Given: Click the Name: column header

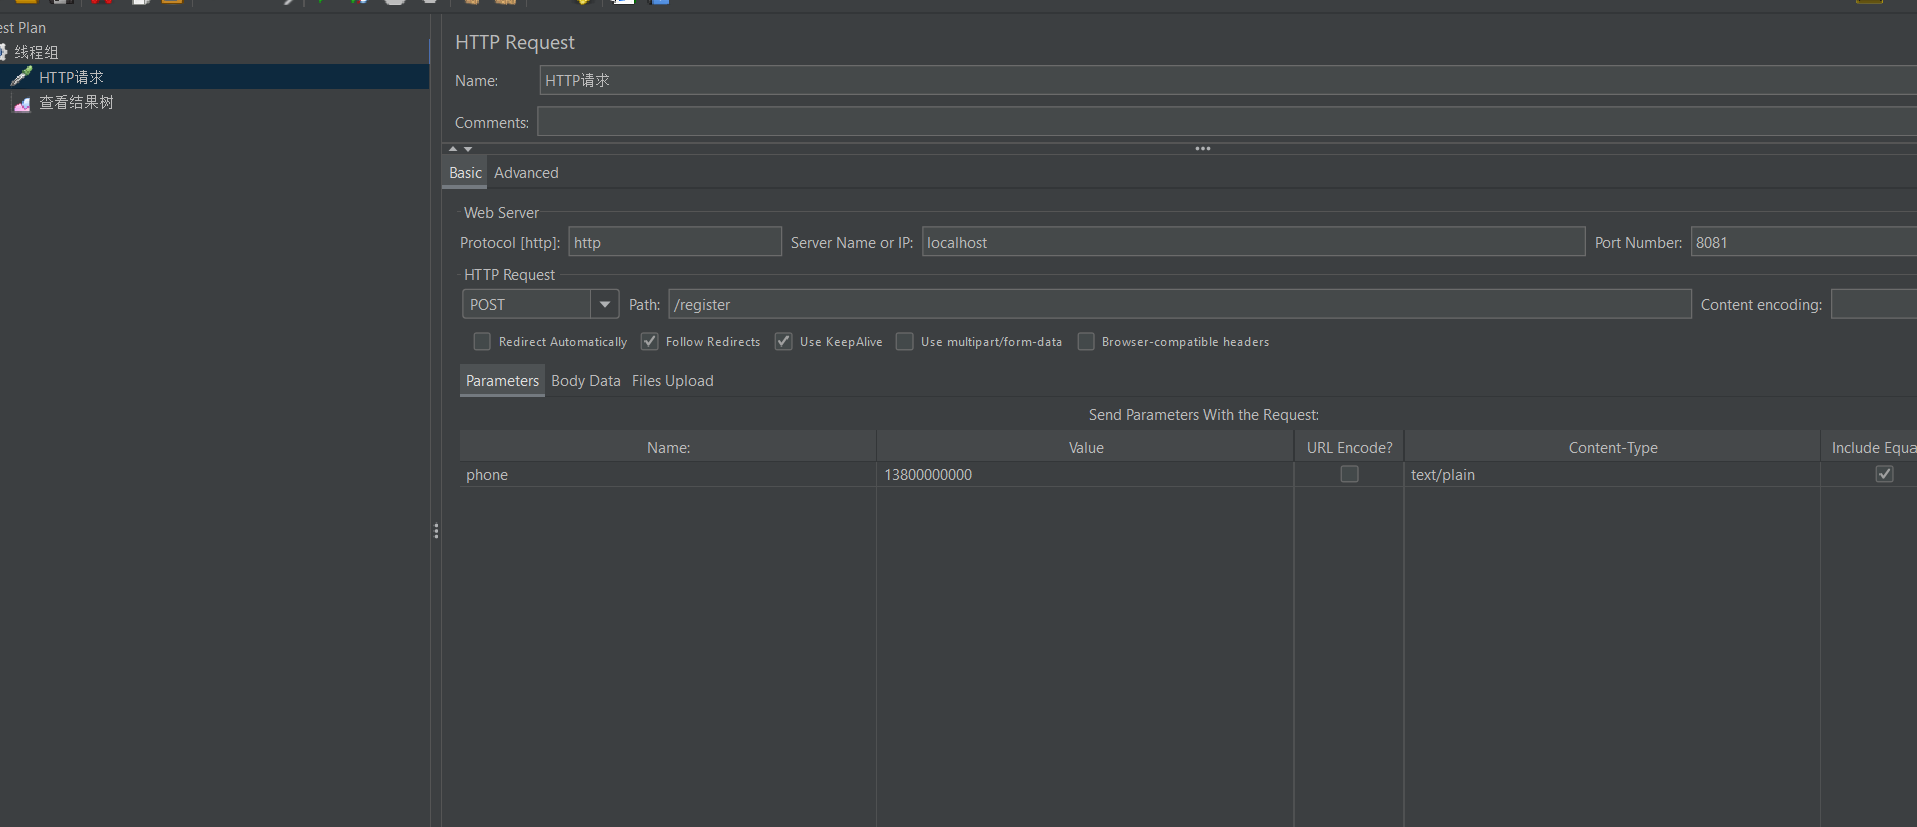Looking at the screenshot, I should (668, 447).
